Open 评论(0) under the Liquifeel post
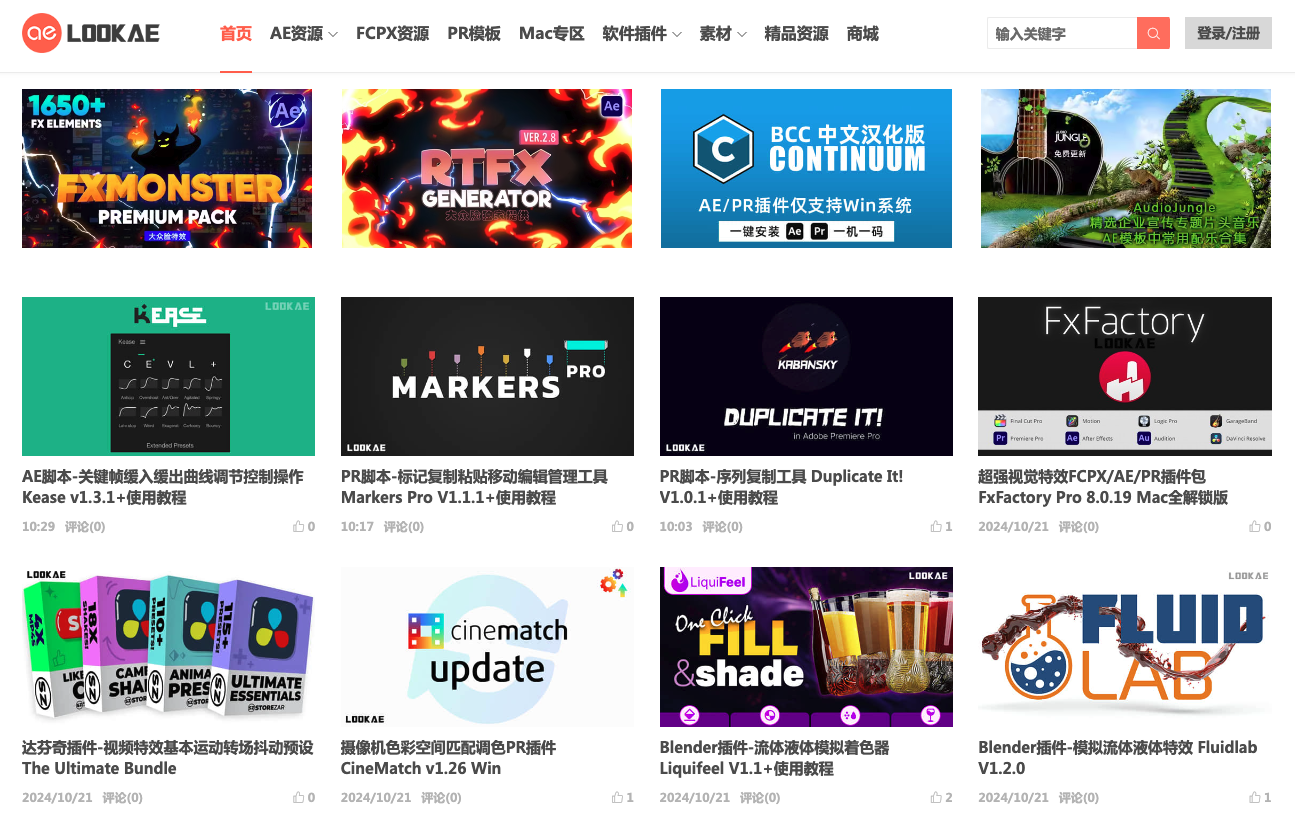 [x=760, y=798]
